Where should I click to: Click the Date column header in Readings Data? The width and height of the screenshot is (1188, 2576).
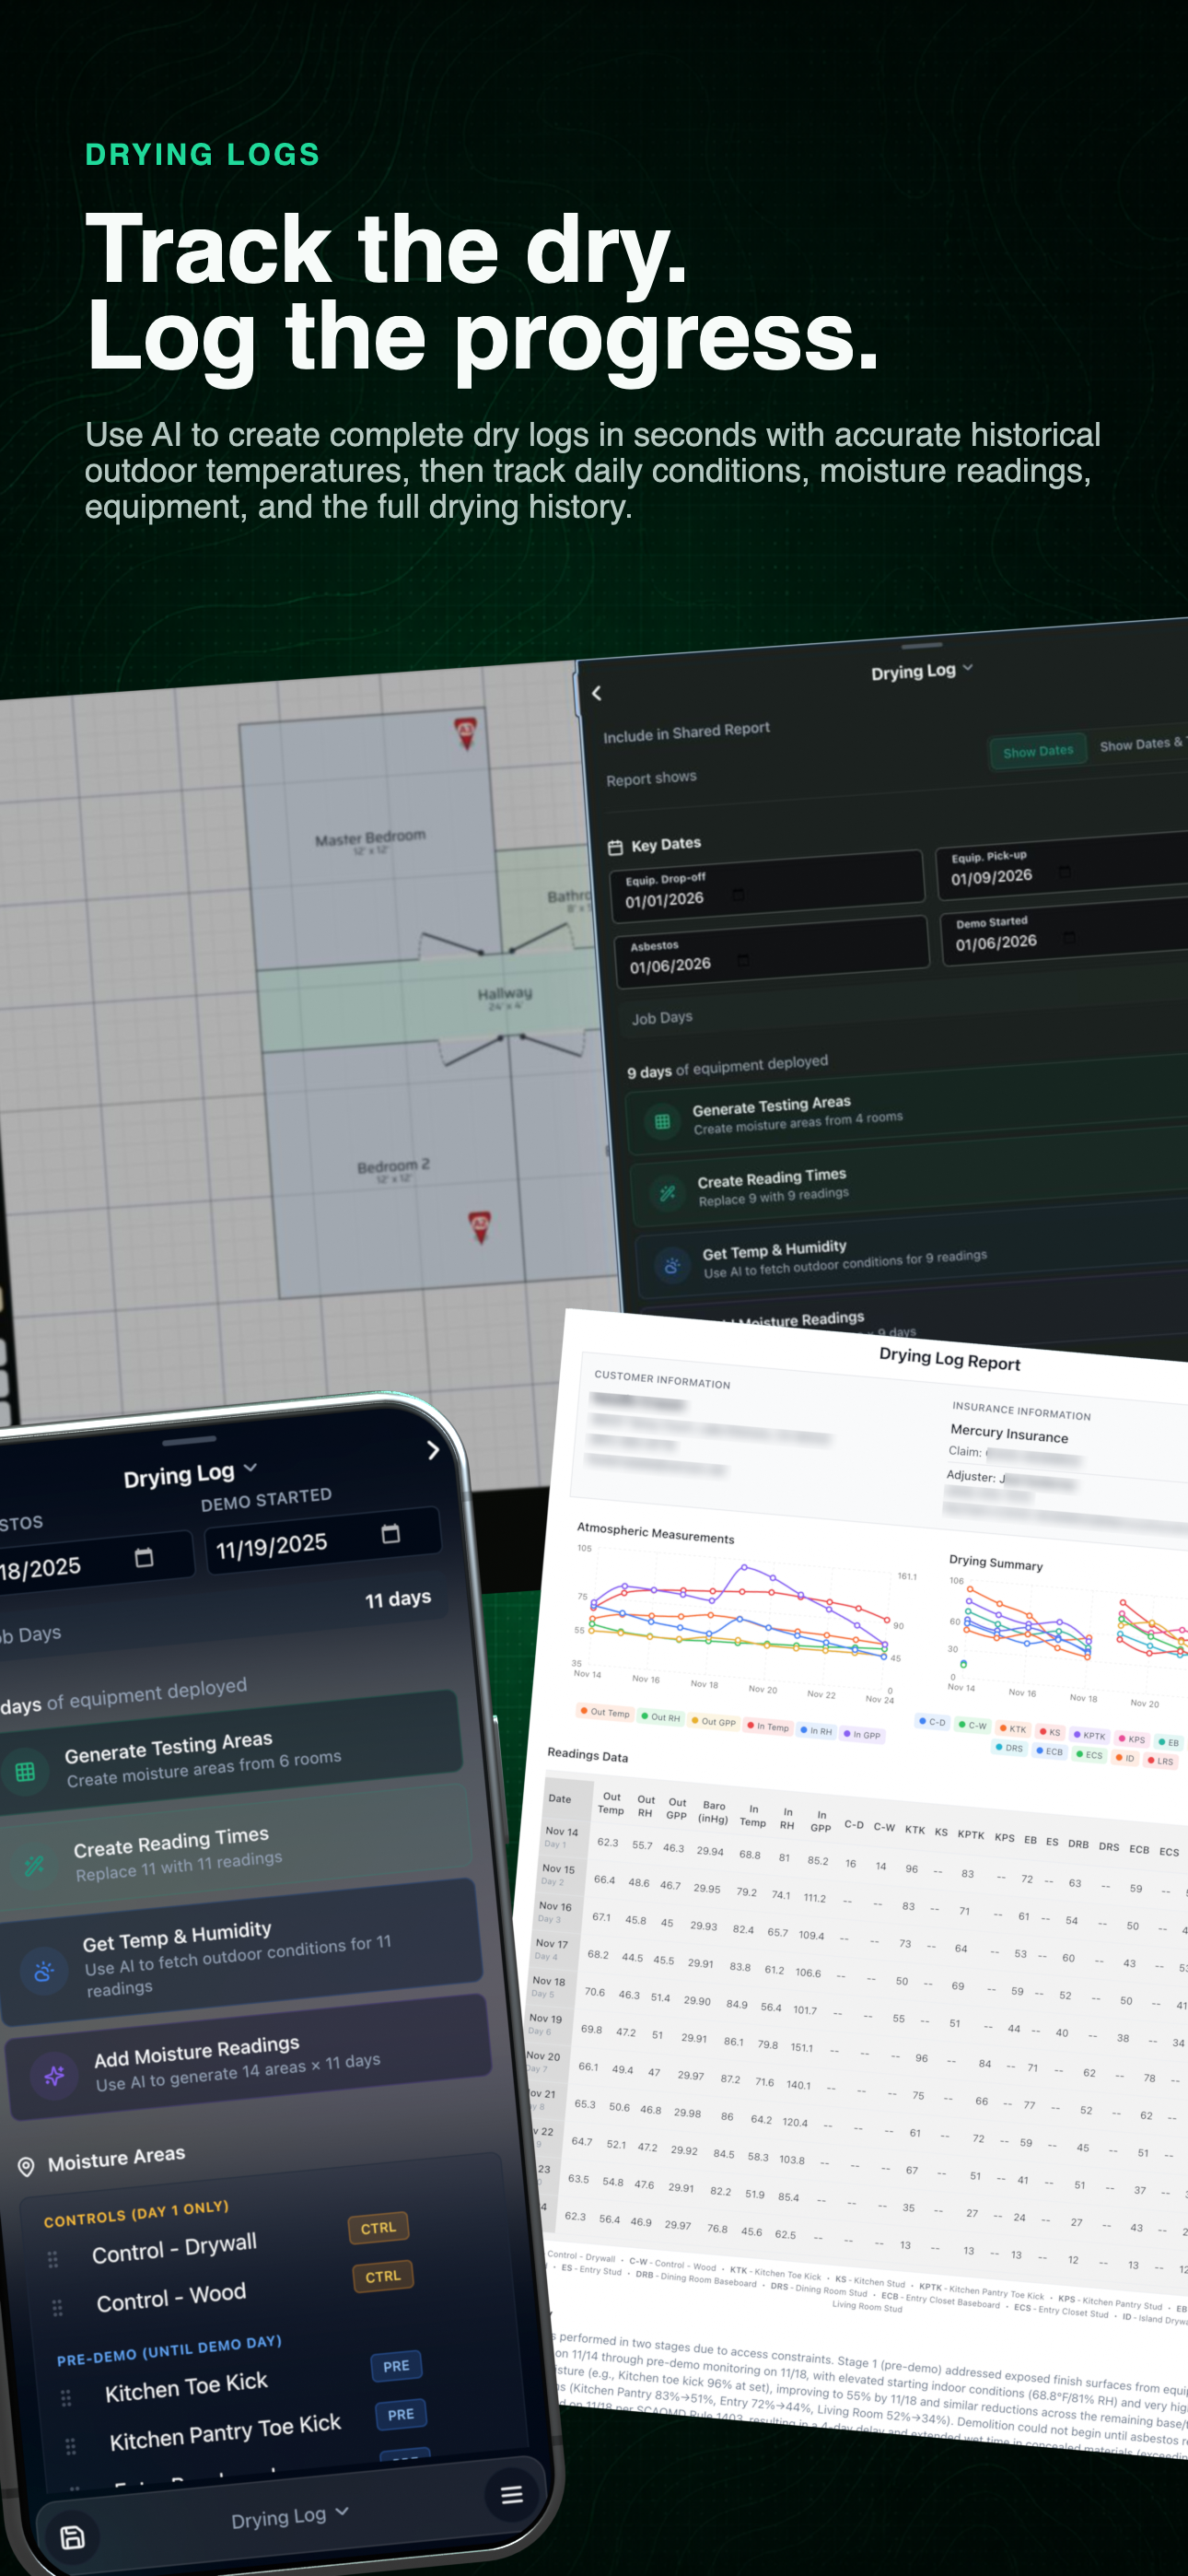pyautogui.click(x=560, y=1798)
